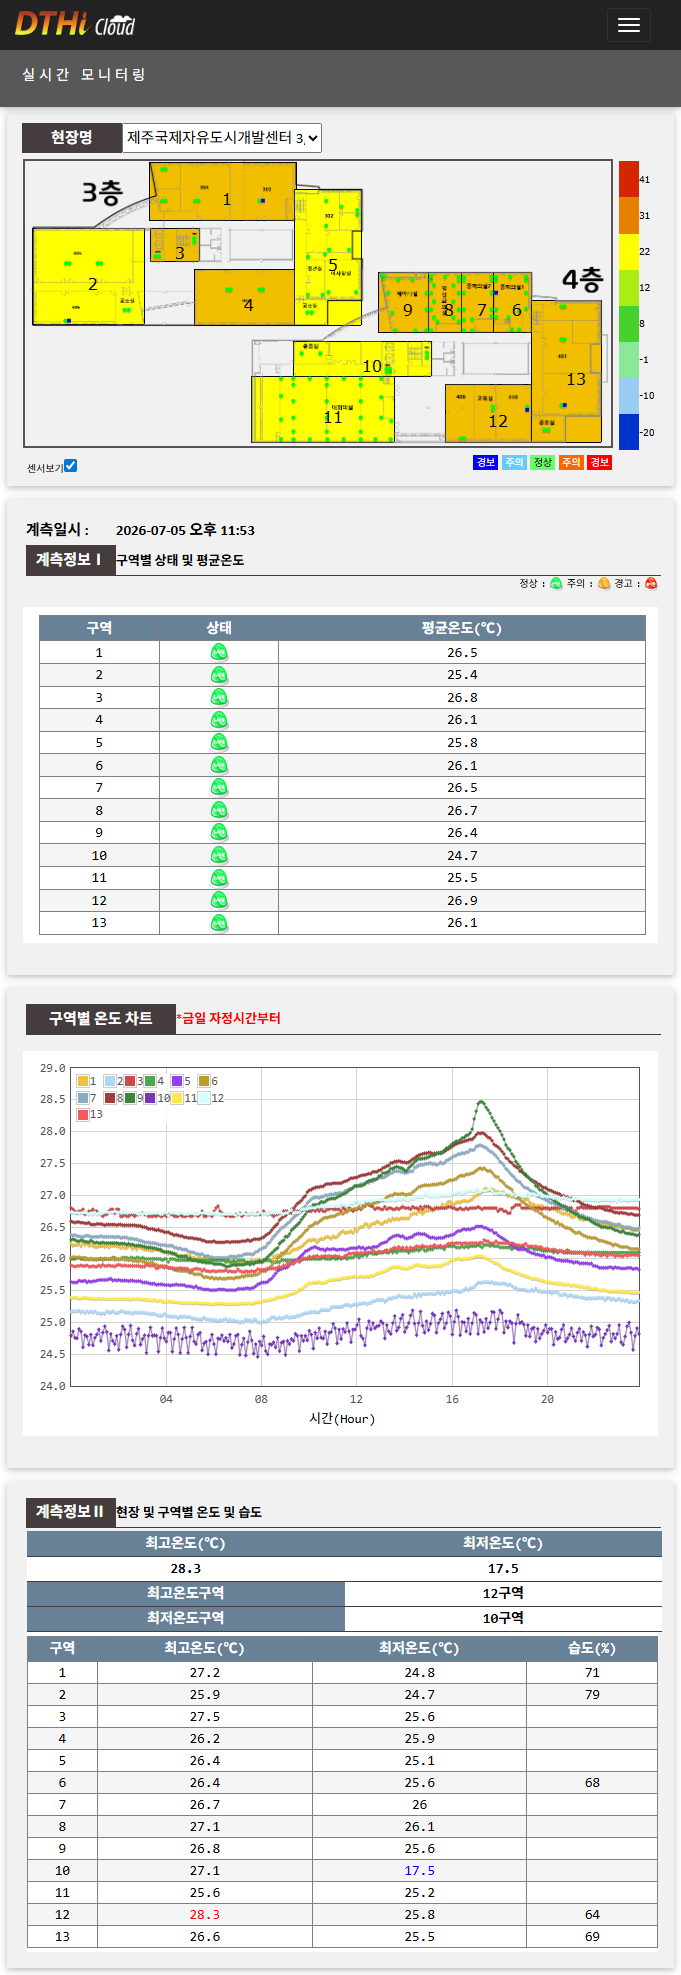This screenshot has height=1975, width=681.
Task: Click zone 13 green status icon
Action: 219,923
